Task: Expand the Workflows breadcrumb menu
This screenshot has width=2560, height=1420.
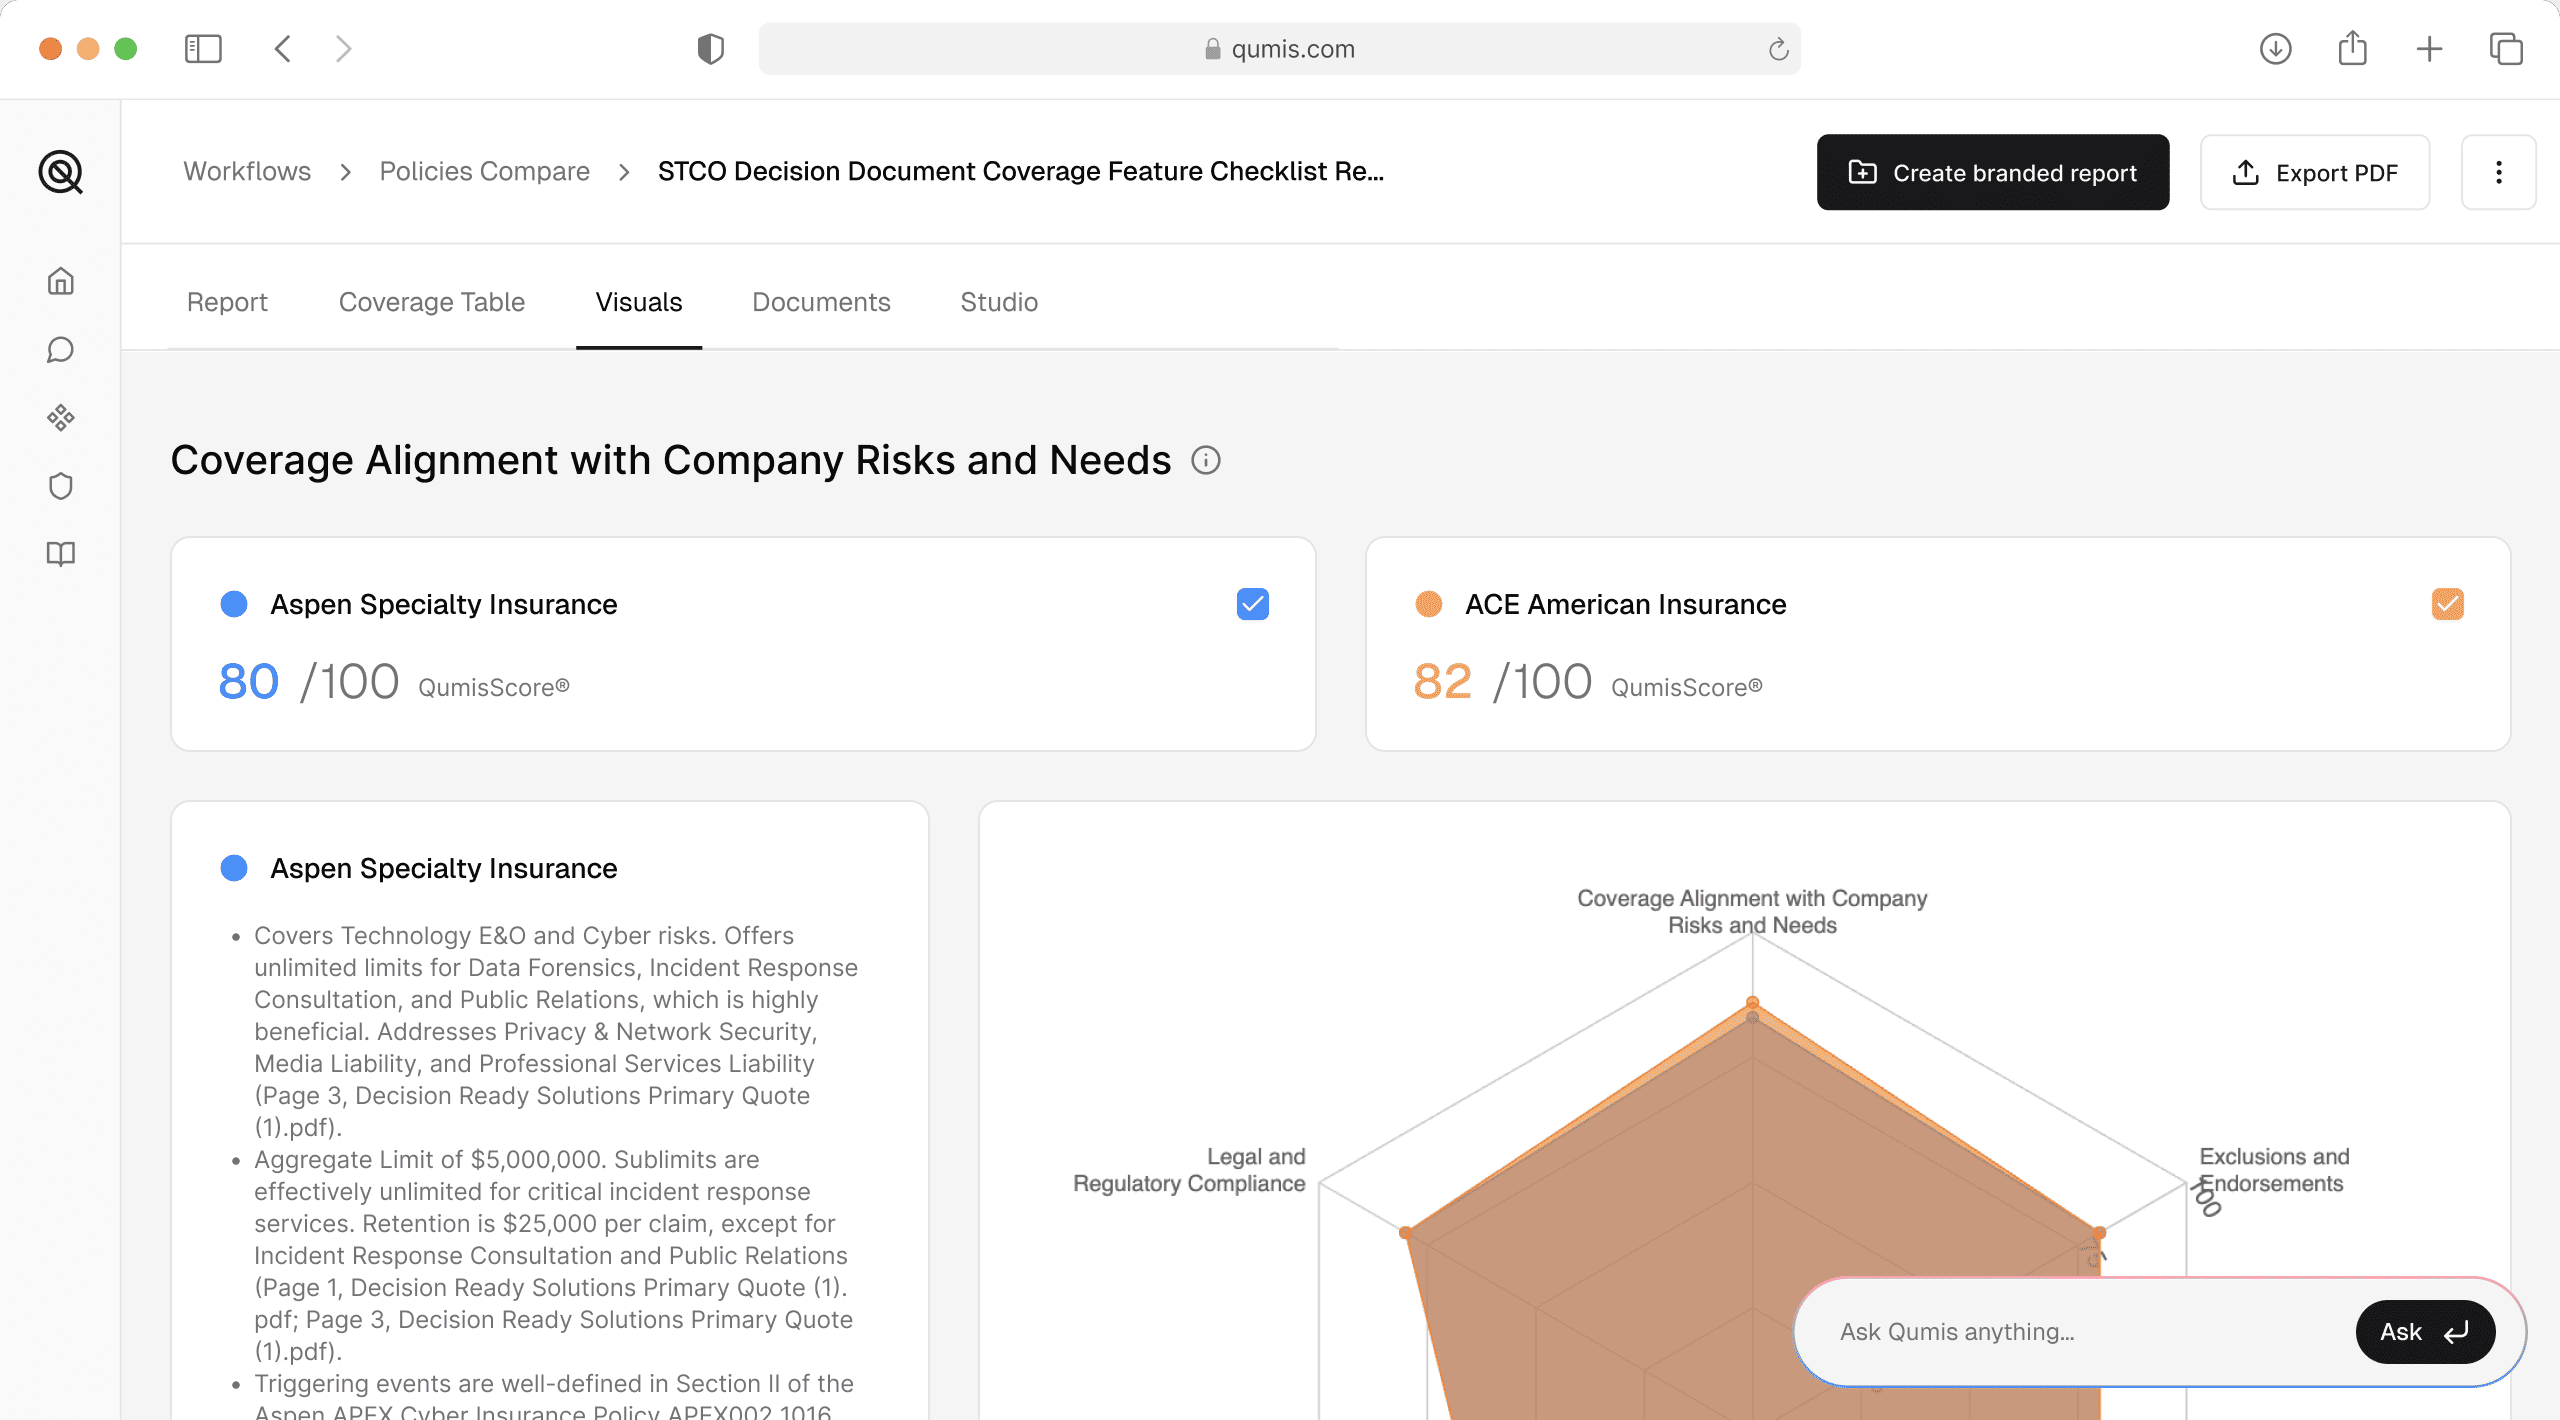Action: coord(247,171)
